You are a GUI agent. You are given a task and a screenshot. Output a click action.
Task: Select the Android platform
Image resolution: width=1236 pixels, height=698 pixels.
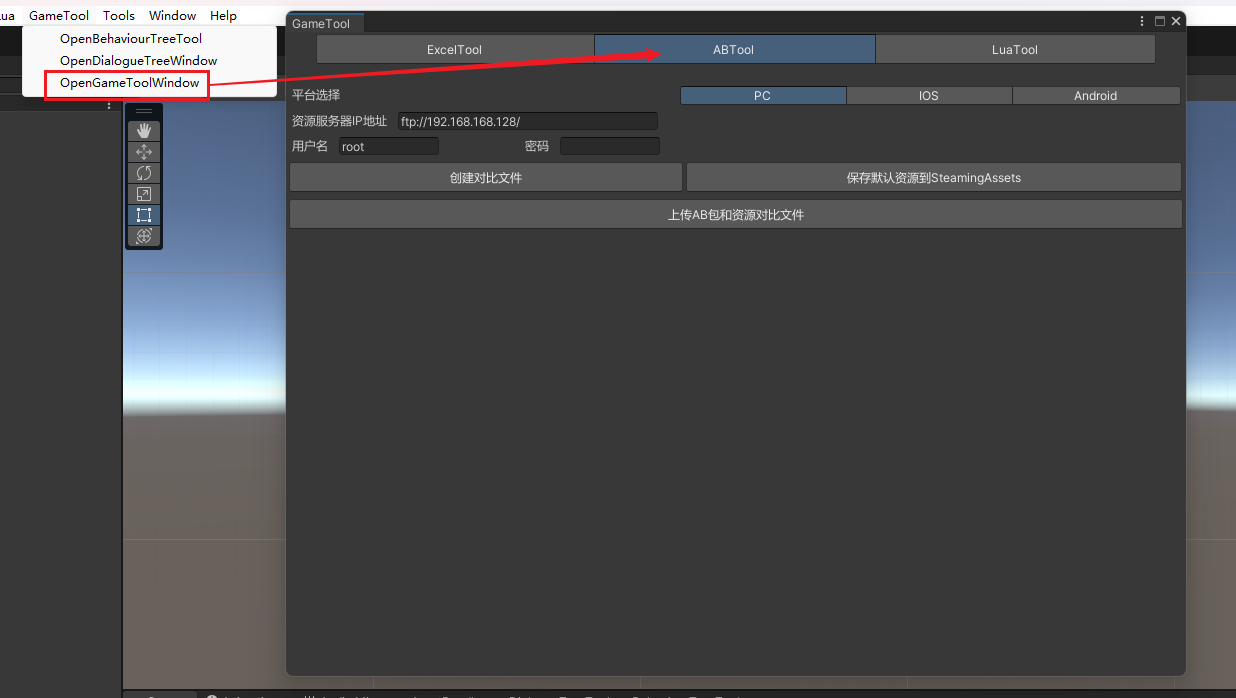pos(1095,95)
